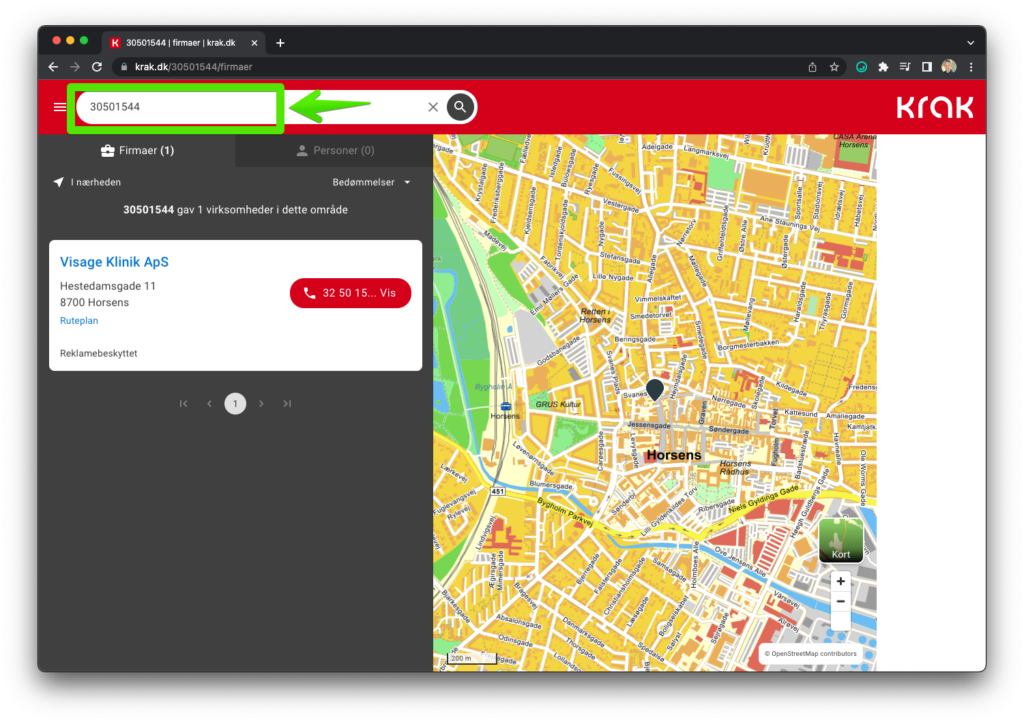Screen dimensions: 1024x722
Task: Go back to the previous browser page
Action: click(x=54, y=67)
